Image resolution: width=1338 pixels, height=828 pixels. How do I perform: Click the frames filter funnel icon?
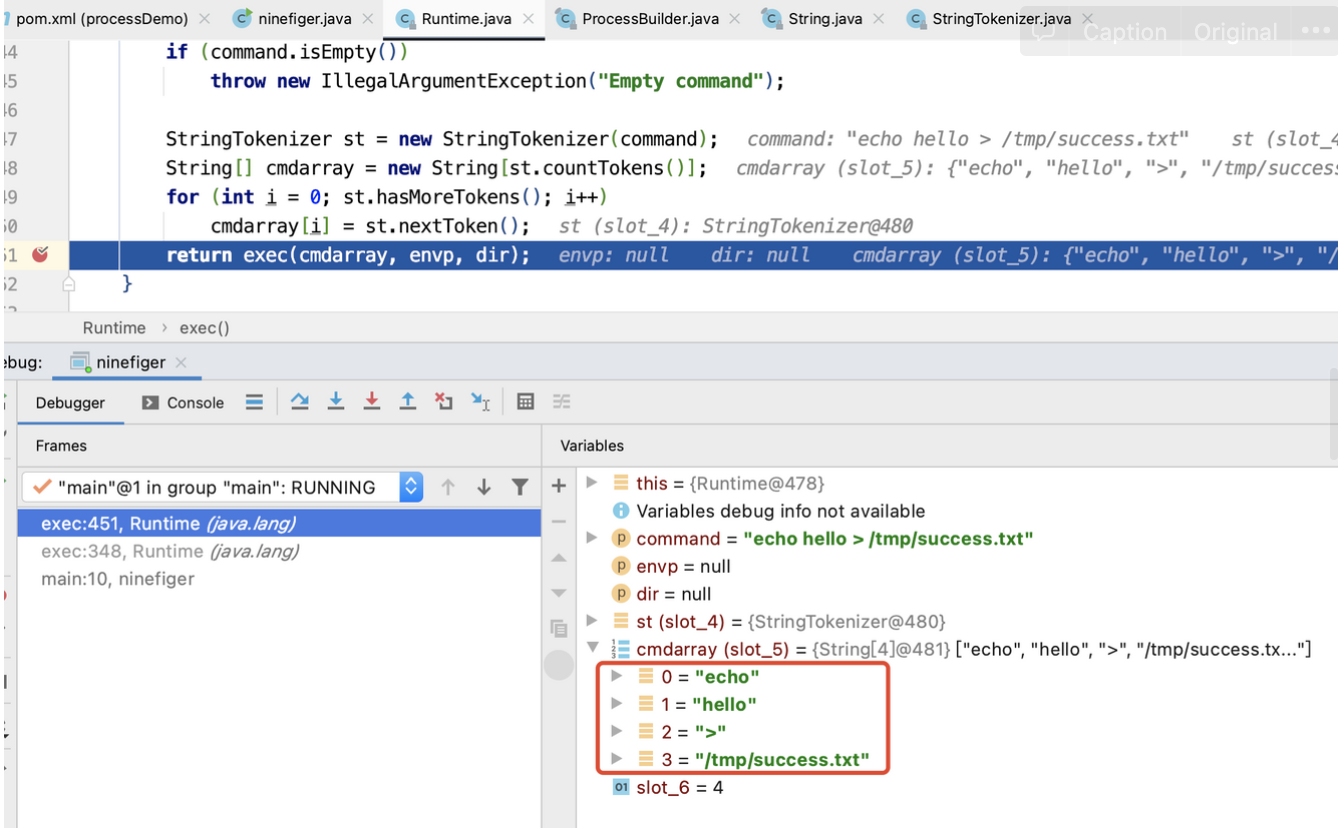click(519, 487)
